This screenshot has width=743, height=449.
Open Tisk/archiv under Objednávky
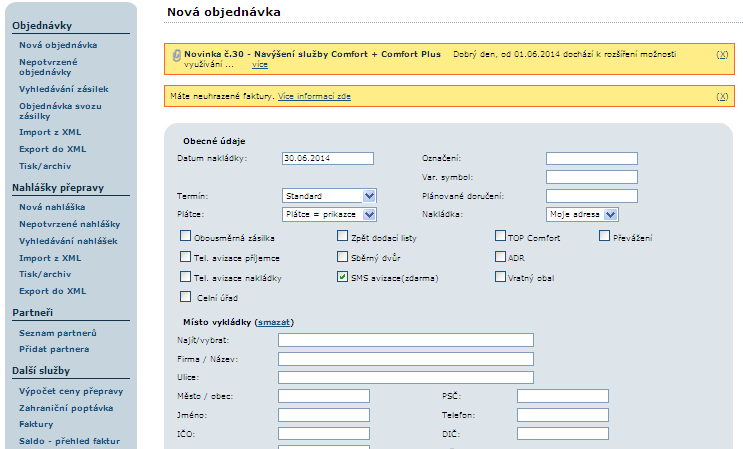click(x=45, y=166)
